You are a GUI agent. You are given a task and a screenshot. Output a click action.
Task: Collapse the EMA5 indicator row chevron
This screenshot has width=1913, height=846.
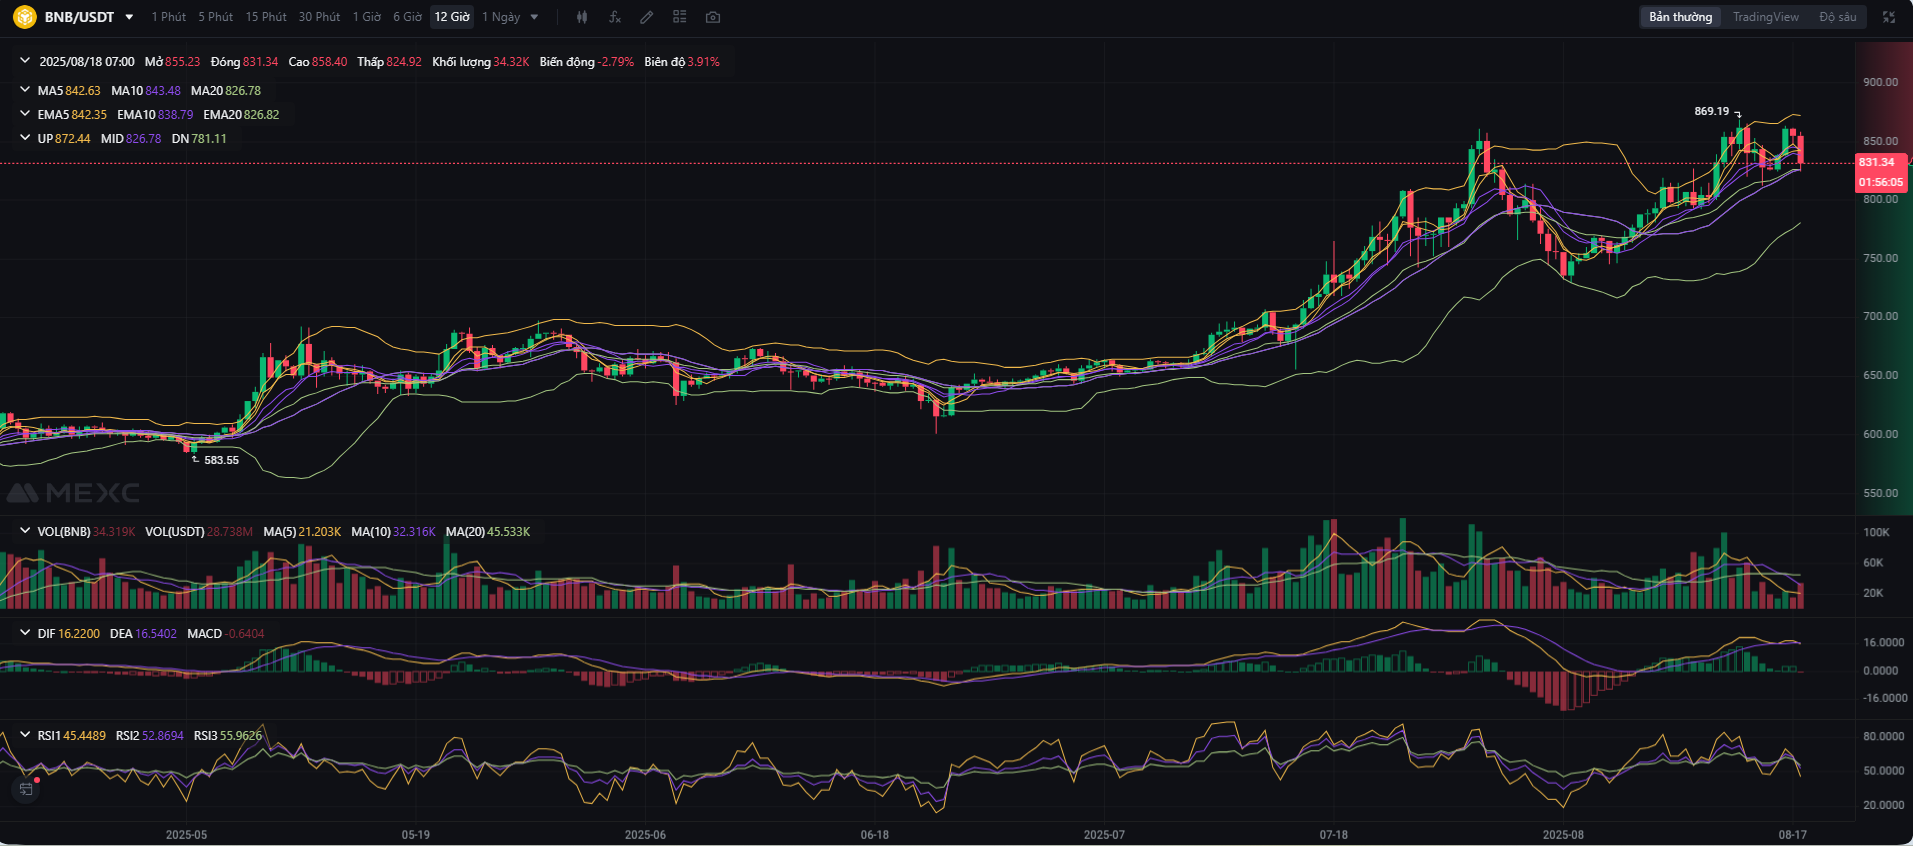(25, 114)
